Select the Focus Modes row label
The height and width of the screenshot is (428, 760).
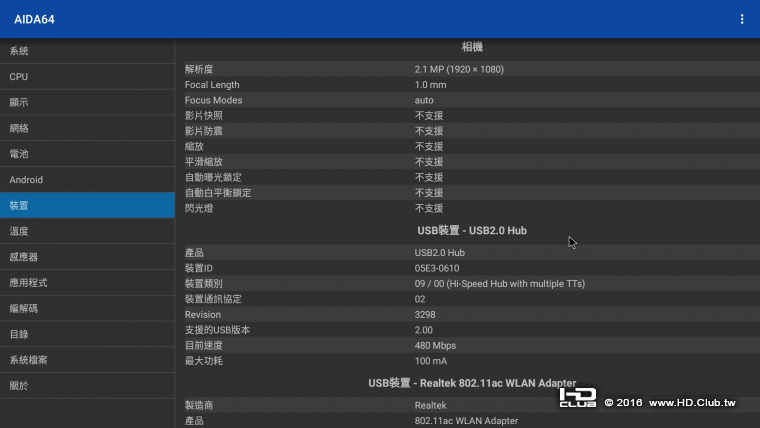point(213,100)
